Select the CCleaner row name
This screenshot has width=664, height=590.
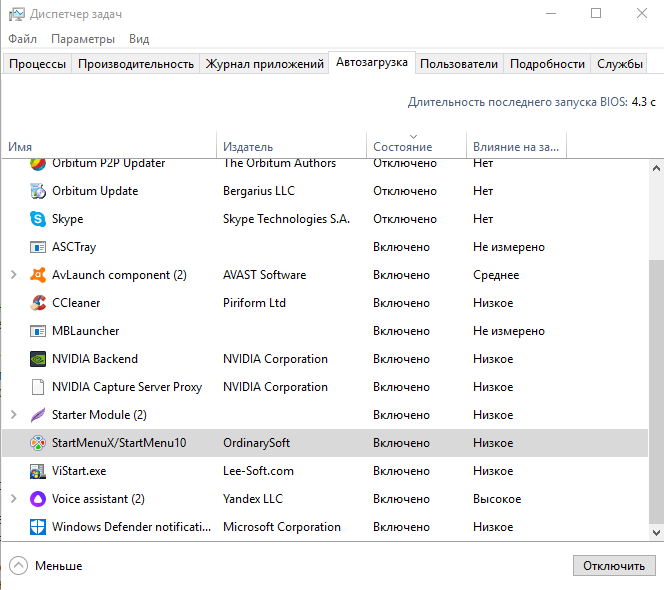point(76,303)
